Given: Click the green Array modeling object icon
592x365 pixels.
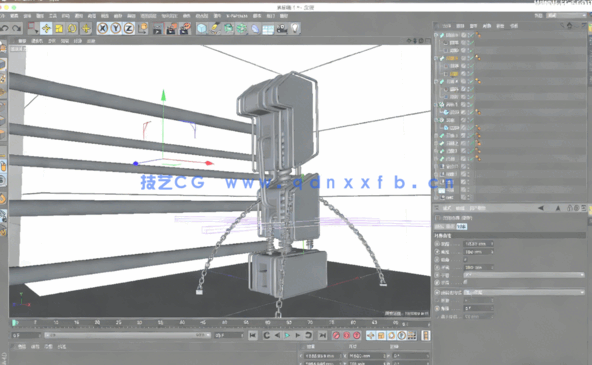Looking at the screenshot, I should click(242, 29).
